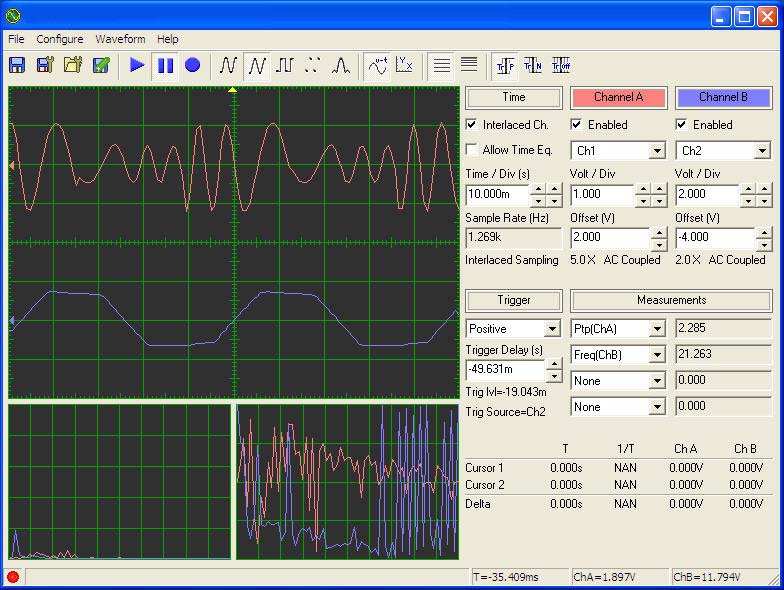This screenshot has width=784, height=590.
Task: Open the Freq(ChB) measurement dropdown
Action: pos(657,355)
